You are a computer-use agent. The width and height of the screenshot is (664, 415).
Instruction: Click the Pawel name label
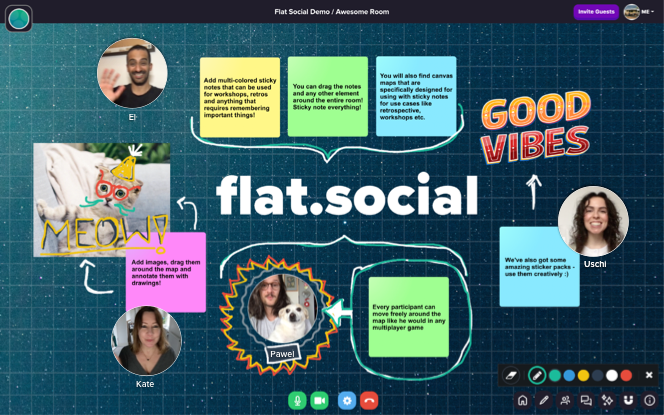[x=282, y=354]
